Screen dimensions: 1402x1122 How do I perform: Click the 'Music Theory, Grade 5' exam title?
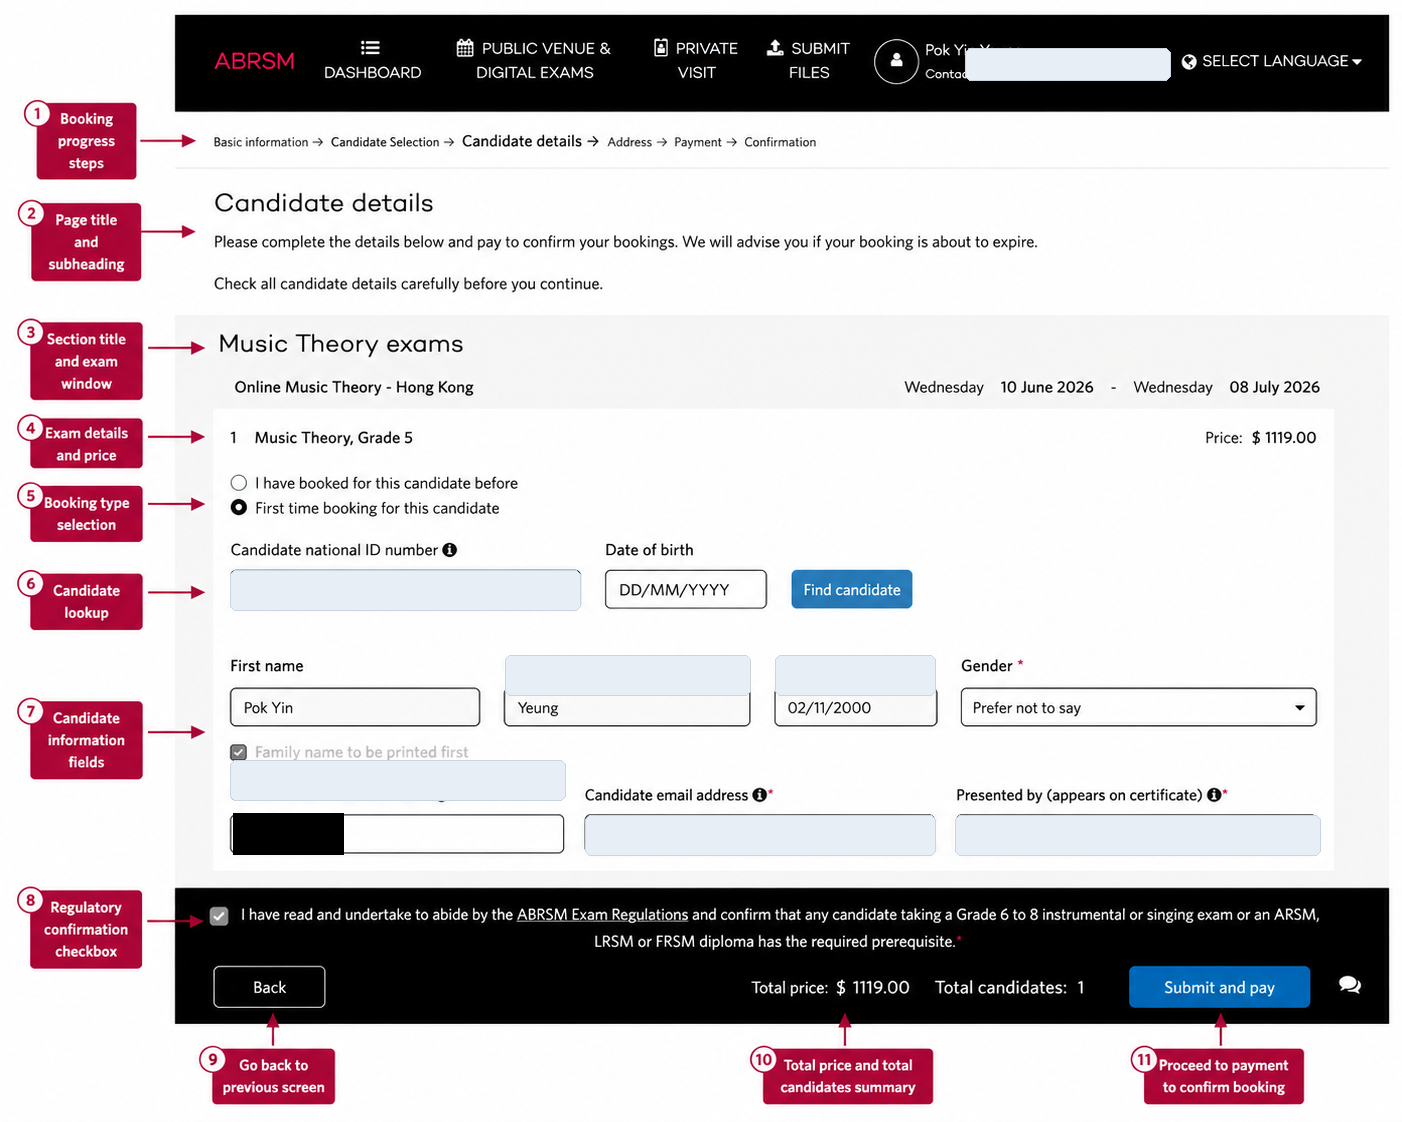click(x=334, y=438)
